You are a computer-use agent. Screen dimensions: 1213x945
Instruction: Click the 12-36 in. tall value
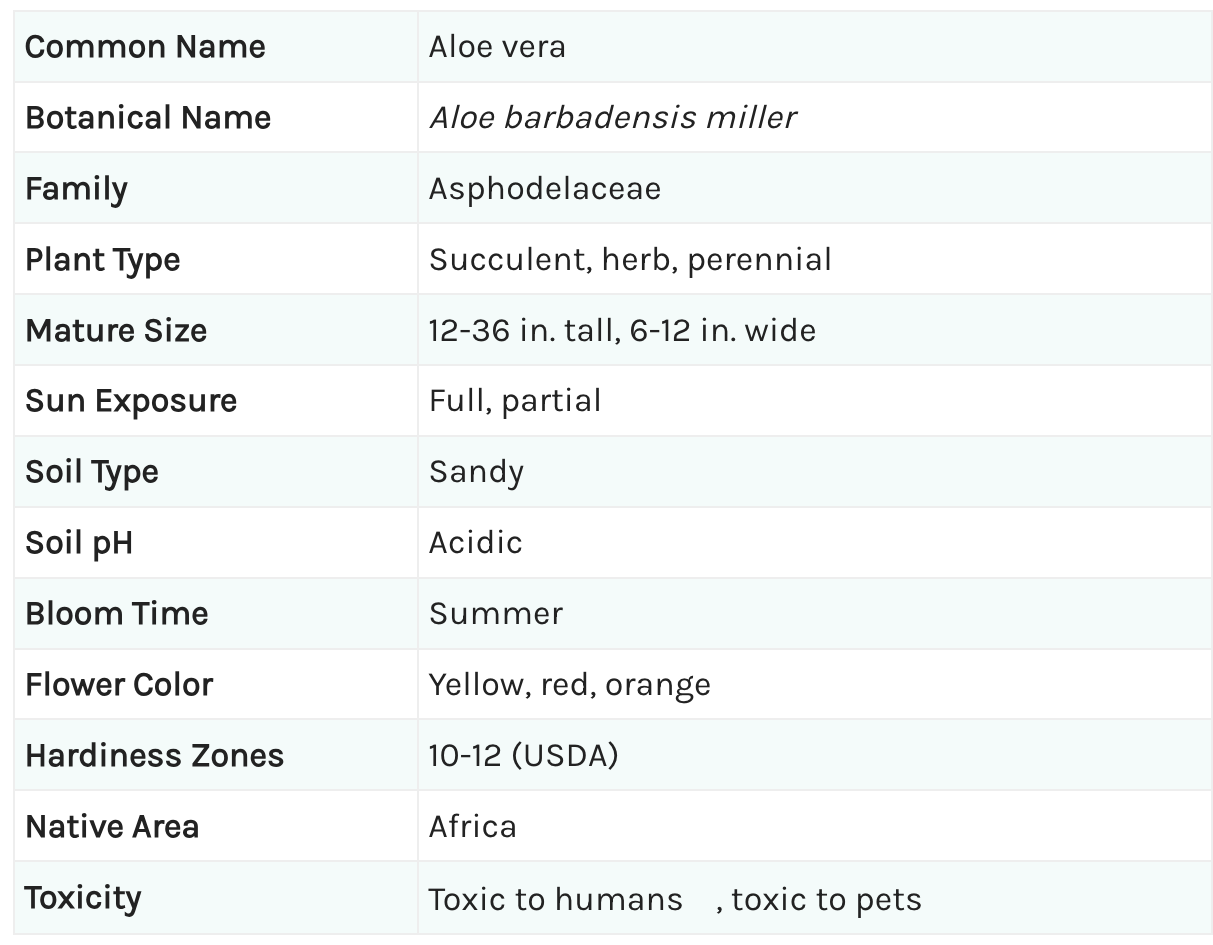coord(520,331)
